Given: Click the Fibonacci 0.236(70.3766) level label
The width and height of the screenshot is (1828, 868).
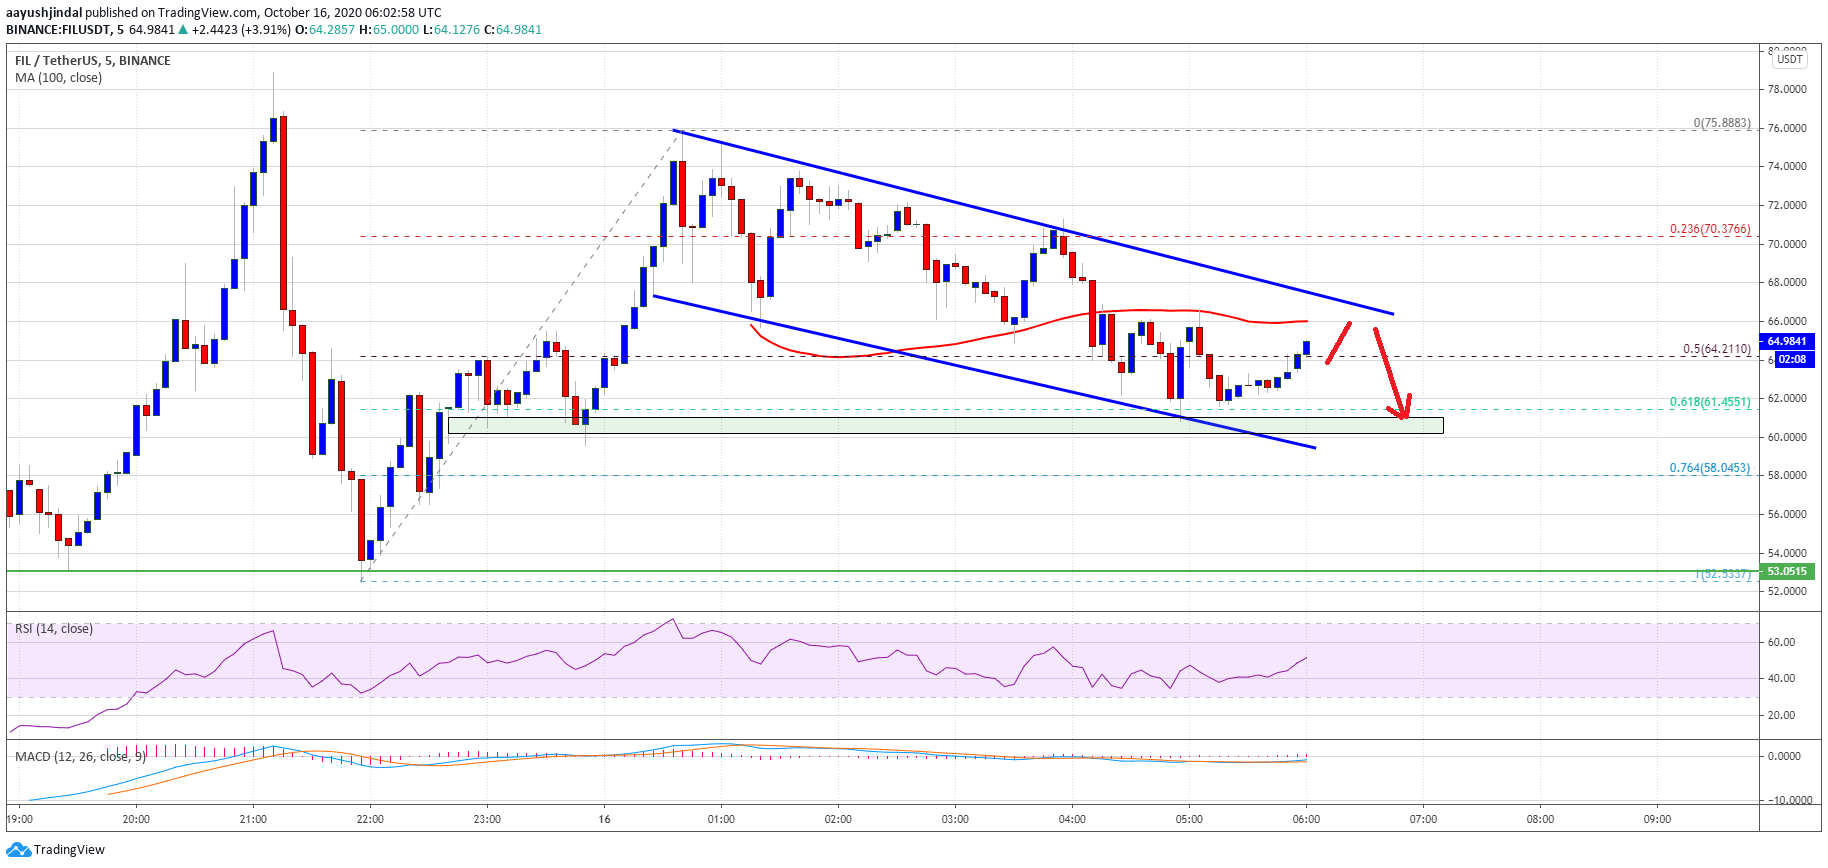Looking at the screenshot, I should (x=1710, y=229).
